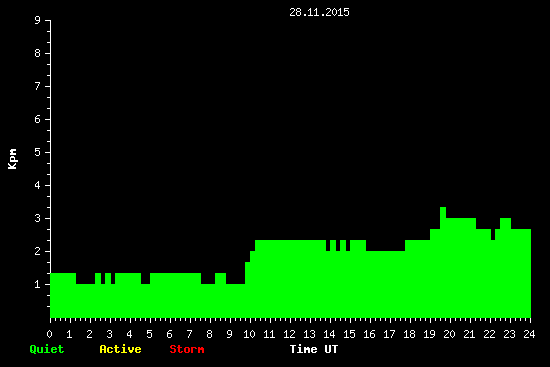
Task: Click the Kp value 1 label
Action: [38, 284]
